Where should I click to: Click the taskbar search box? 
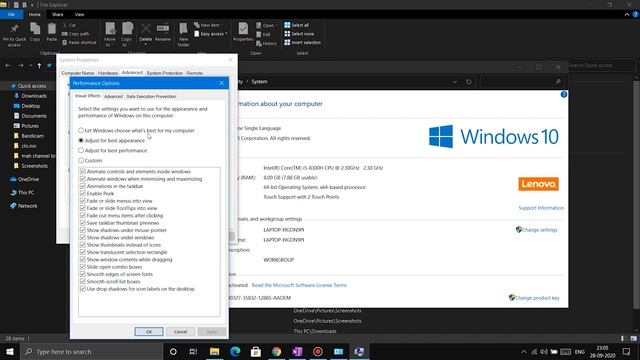point(91,351)
